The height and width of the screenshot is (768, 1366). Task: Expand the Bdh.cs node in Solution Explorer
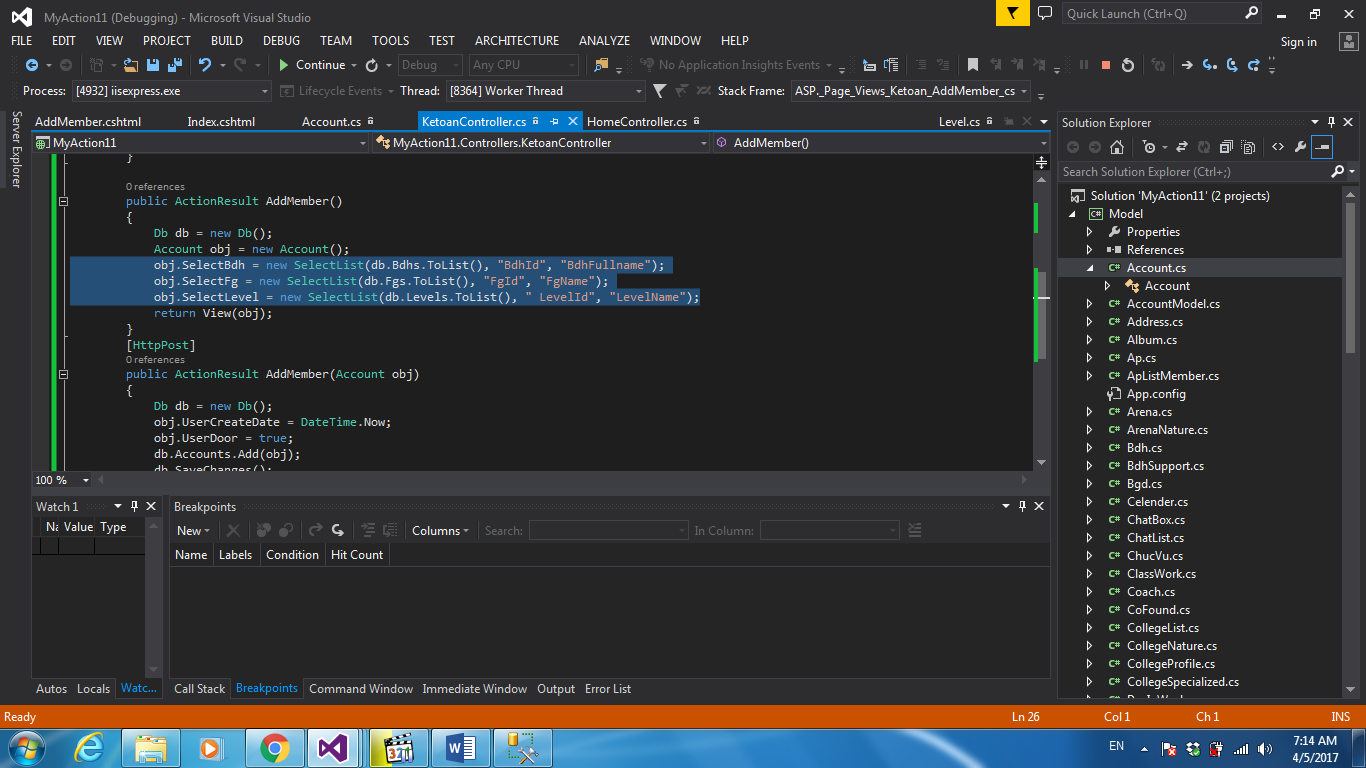(x=1090, y=448)
